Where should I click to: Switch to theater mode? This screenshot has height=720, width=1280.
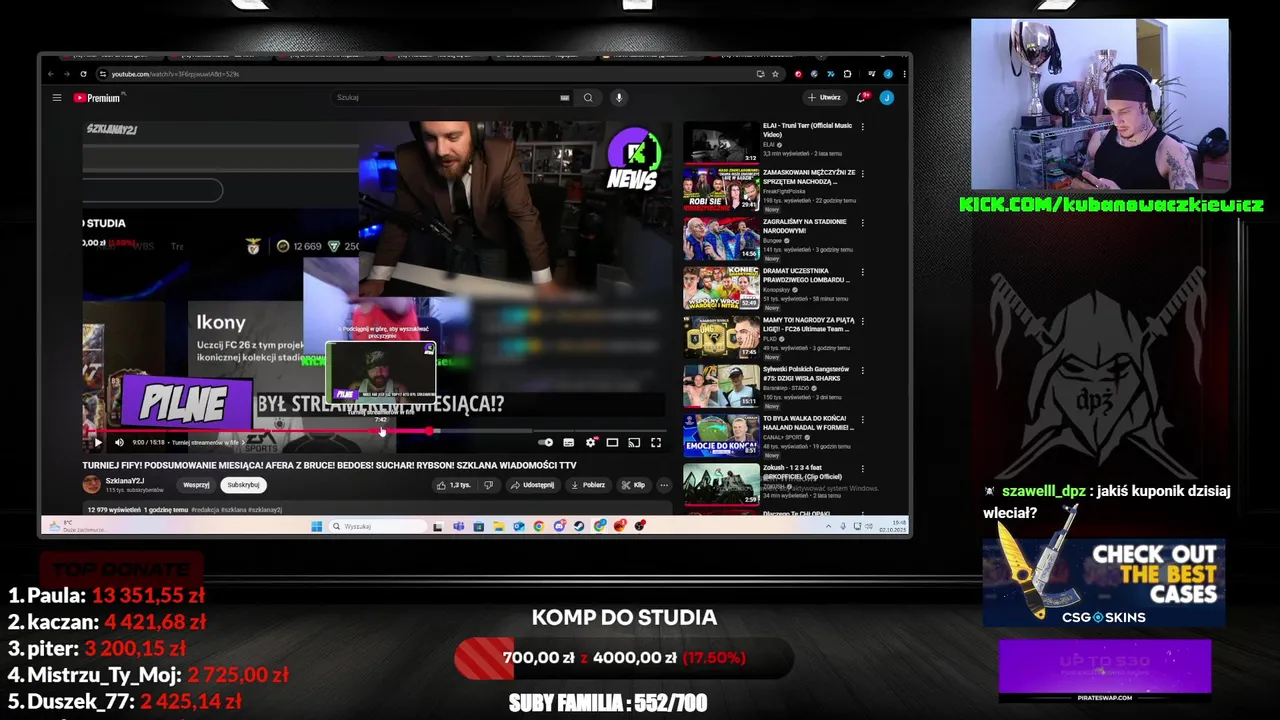coord(612,442)
